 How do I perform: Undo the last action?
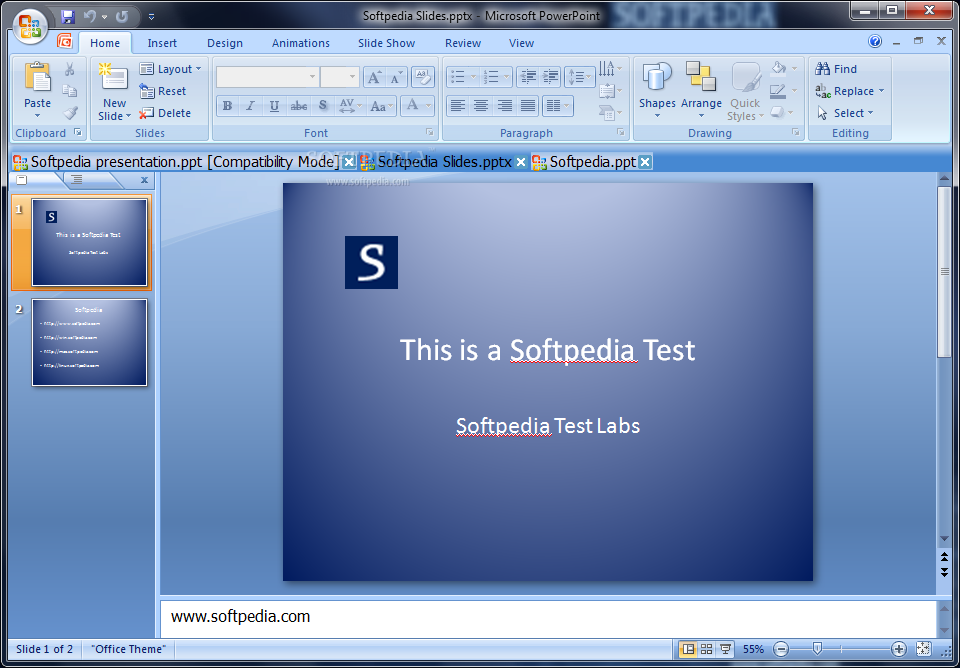tap(90, 17)
